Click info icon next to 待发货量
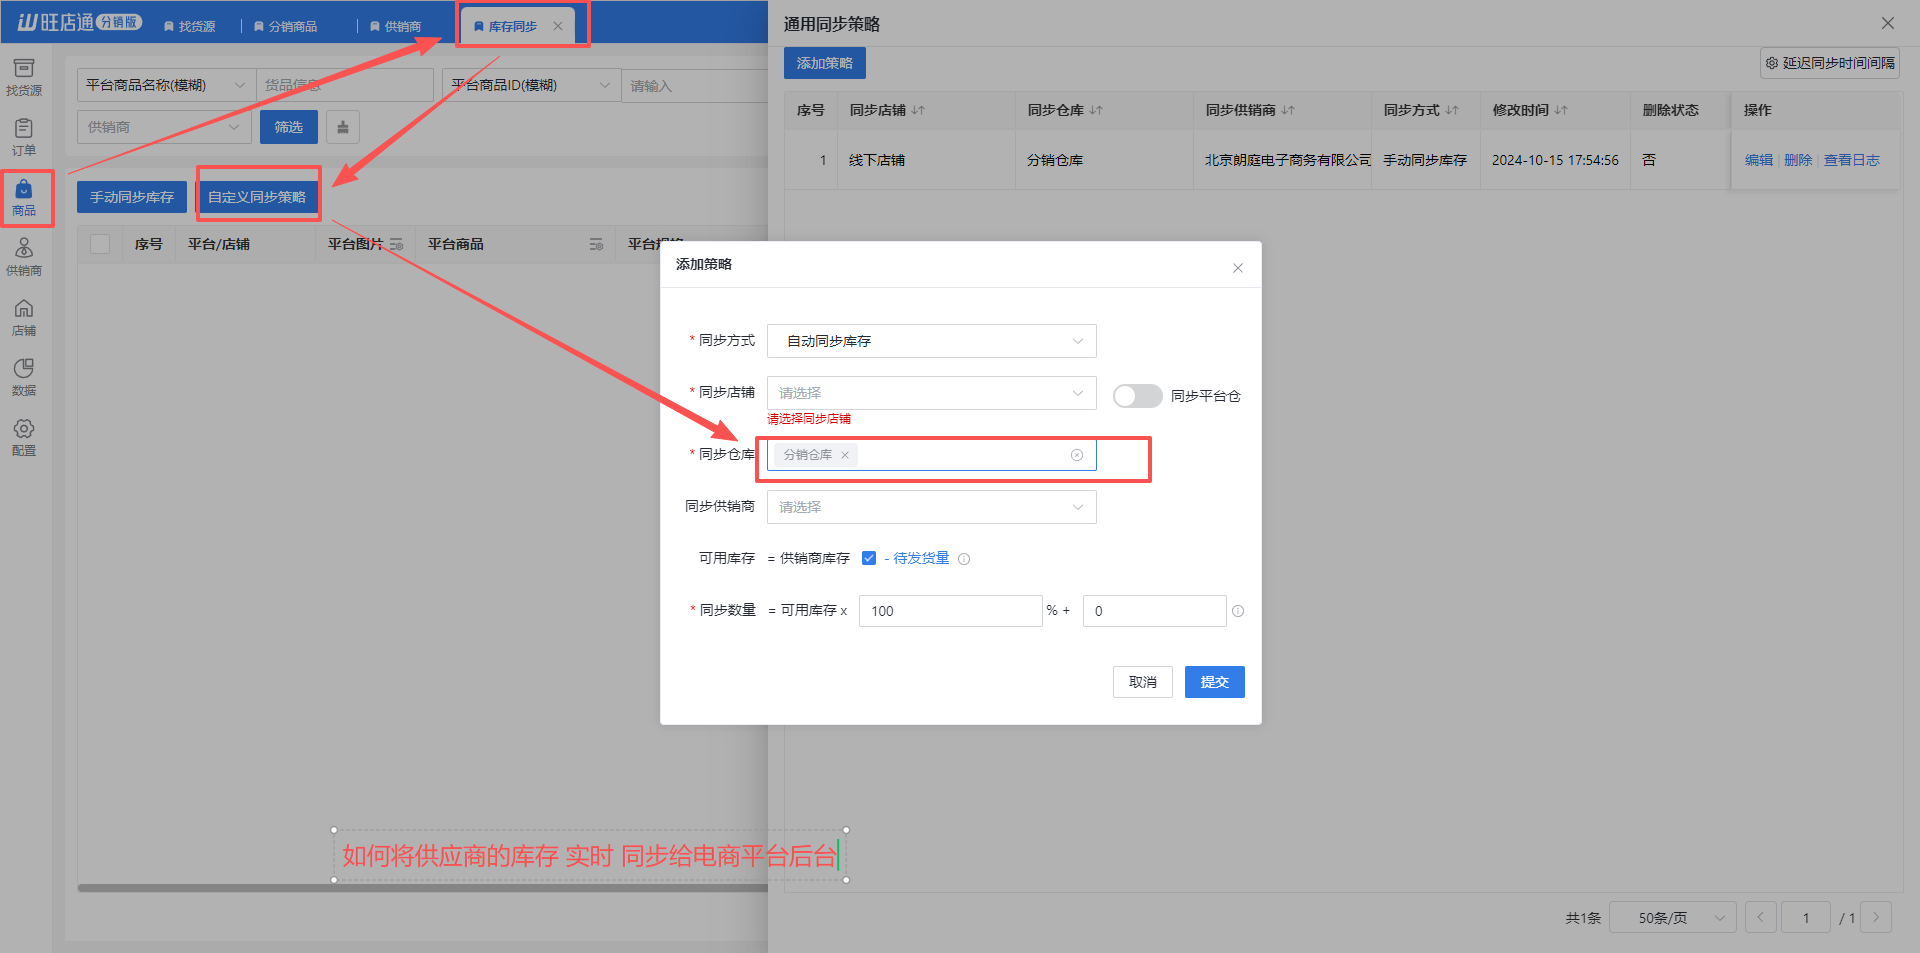Viewport: 1920px width, 953px height. [964, 559]
